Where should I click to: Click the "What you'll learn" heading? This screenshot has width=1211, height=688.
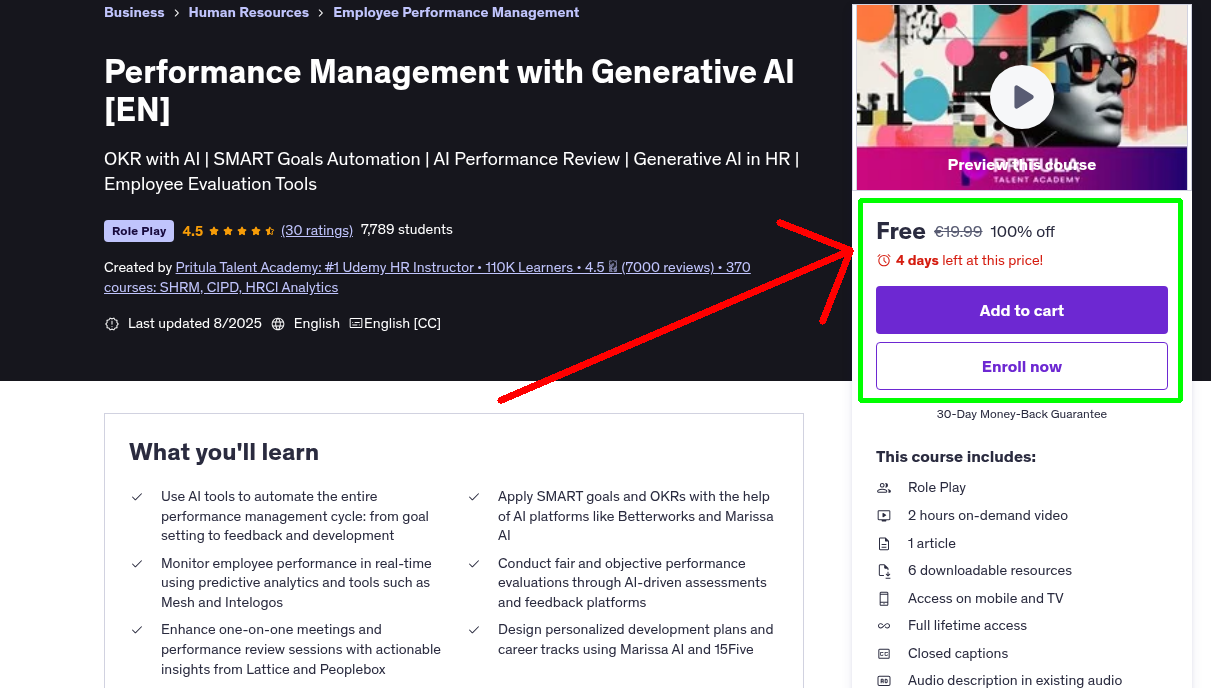tap(224, 452)
